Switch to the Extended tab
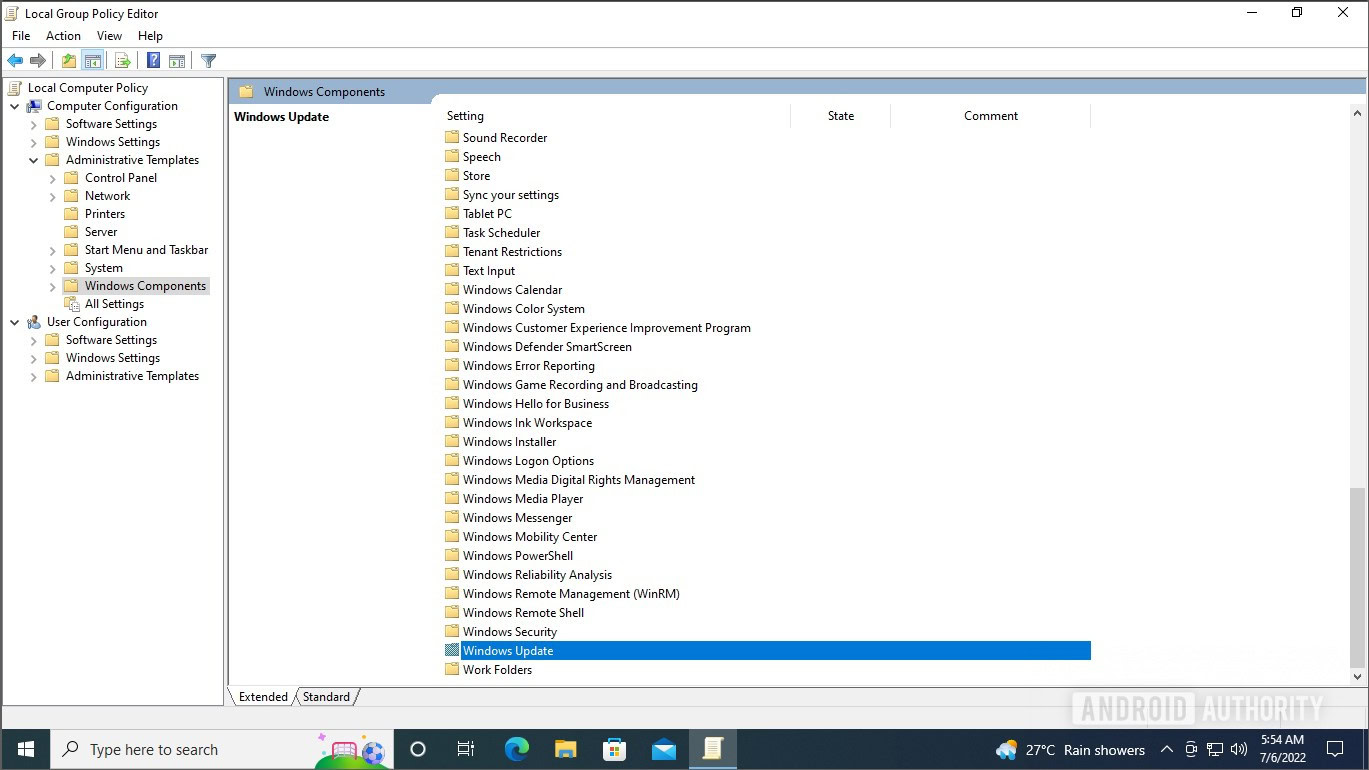The image size is (1369, 770). click(x=263, y=697)
